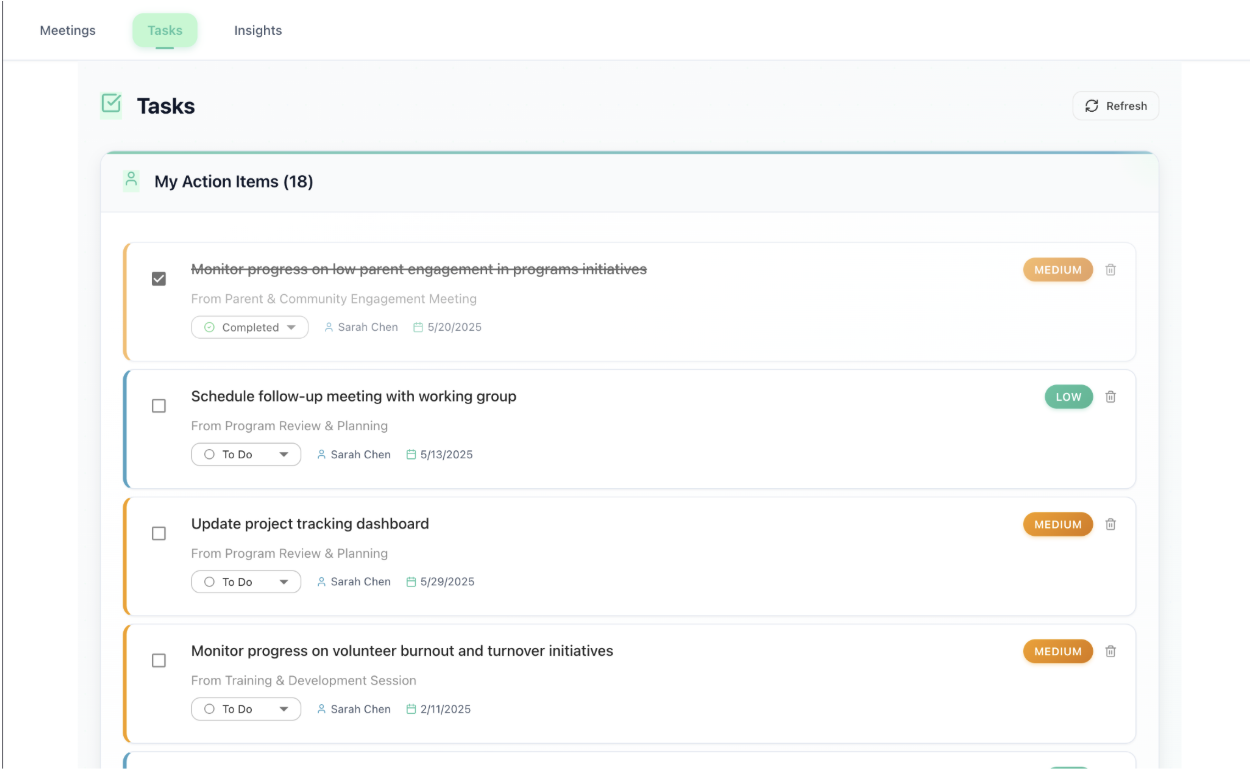Uncheck the completed parent engagement task
This screenshot has height=776, width=1260.
click(159, 279)
